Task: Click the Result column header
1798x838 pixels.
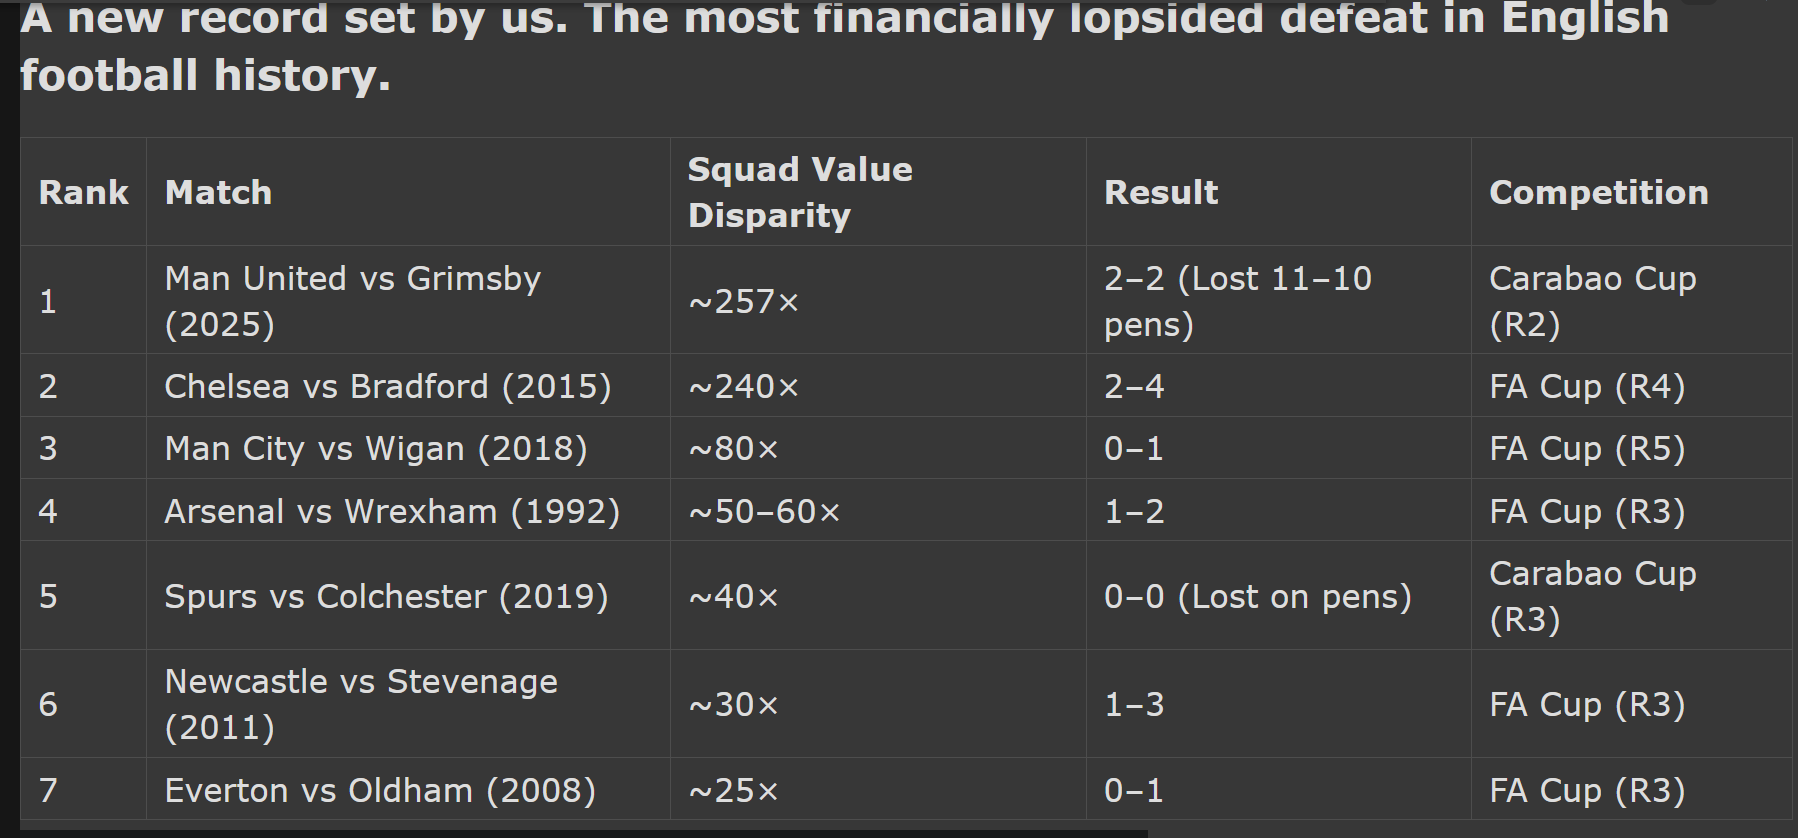Action: pyautogui.click(x=1161, y=192)
